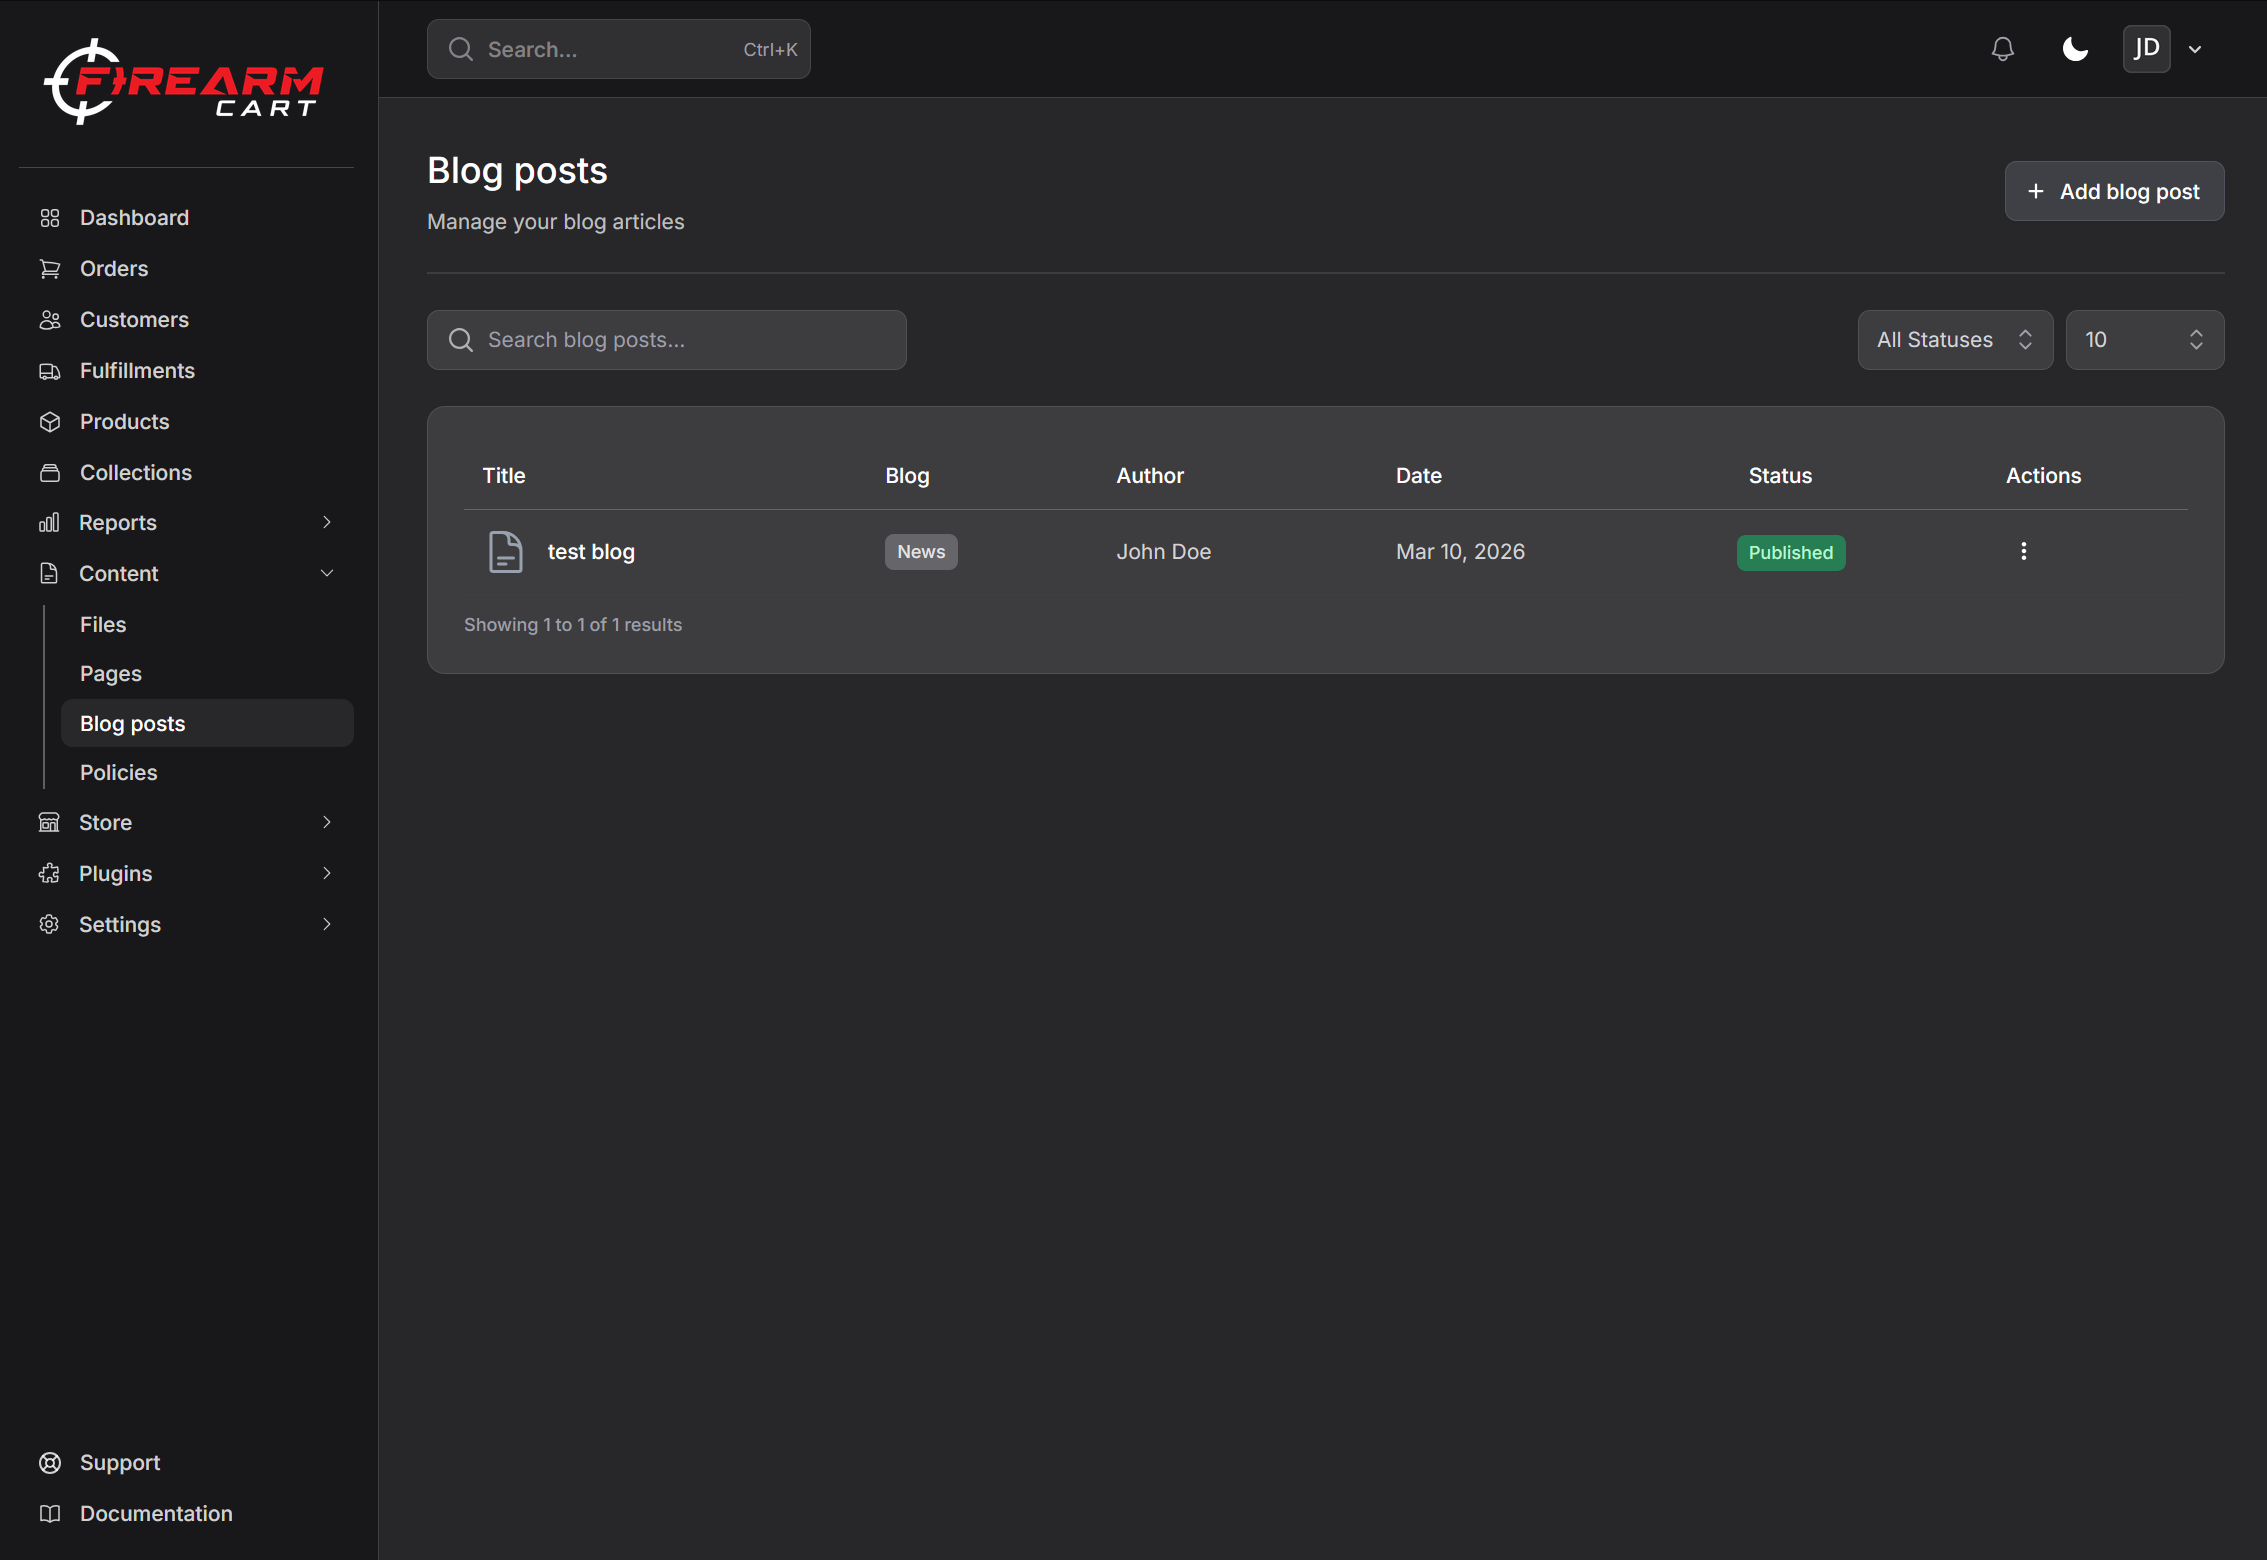Click author name John Doe
2267x1560 pixels.
1164,552
